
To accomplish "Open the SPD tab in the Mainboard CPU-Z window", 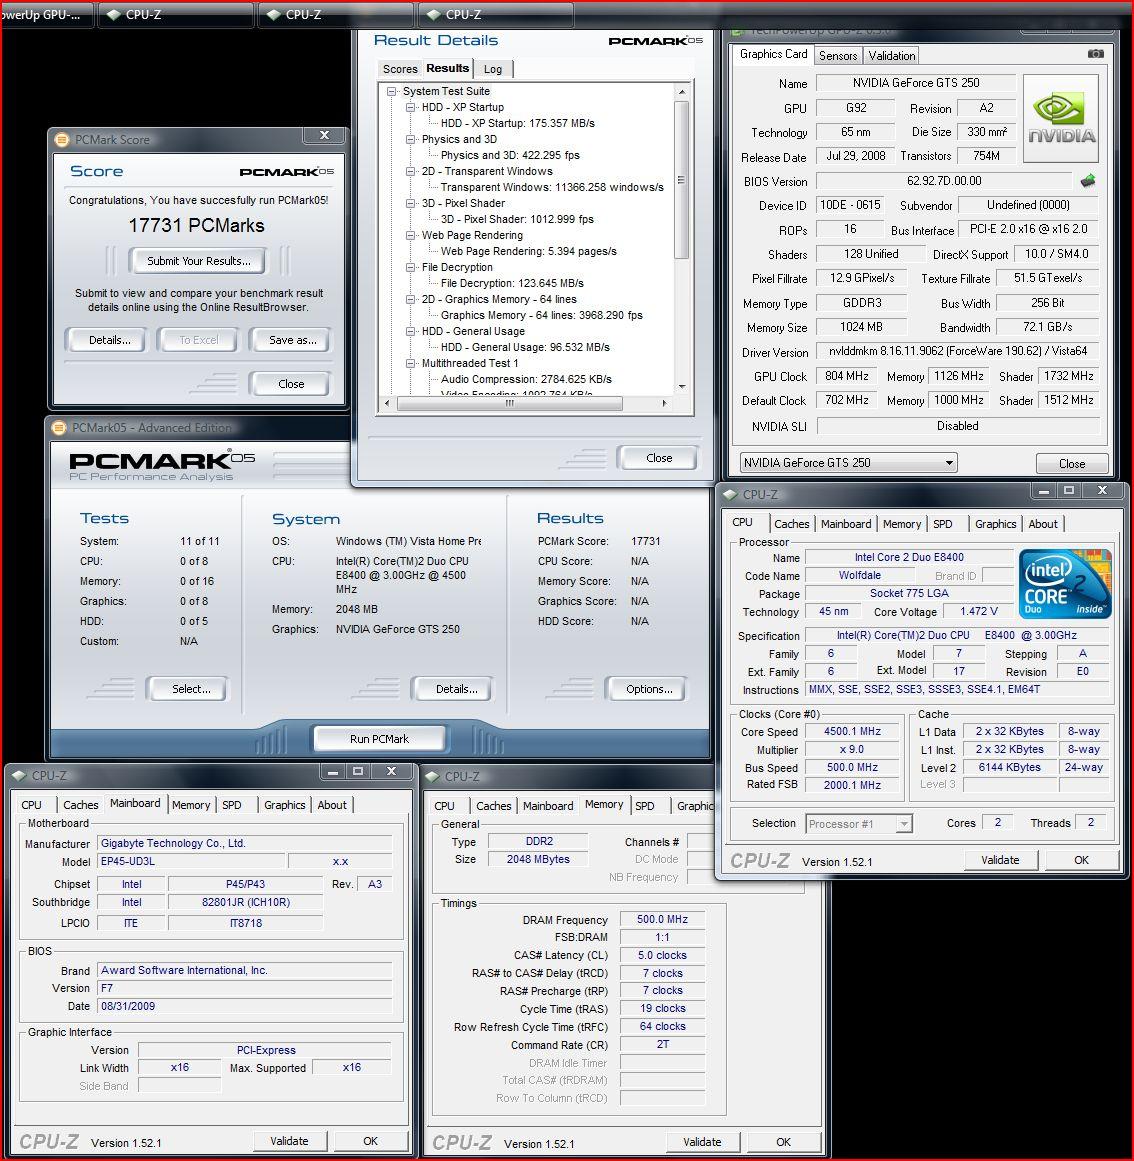I will coord(232,805).
